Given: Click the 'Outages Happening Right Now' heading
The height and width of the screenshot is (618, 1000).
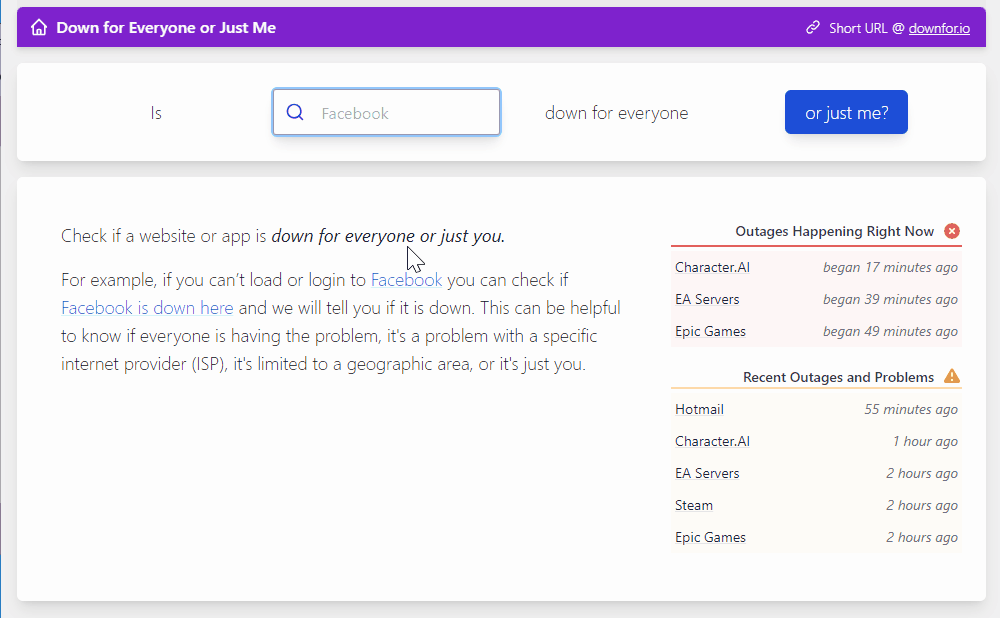Looking at the screenshot, I should pos(834,232).
